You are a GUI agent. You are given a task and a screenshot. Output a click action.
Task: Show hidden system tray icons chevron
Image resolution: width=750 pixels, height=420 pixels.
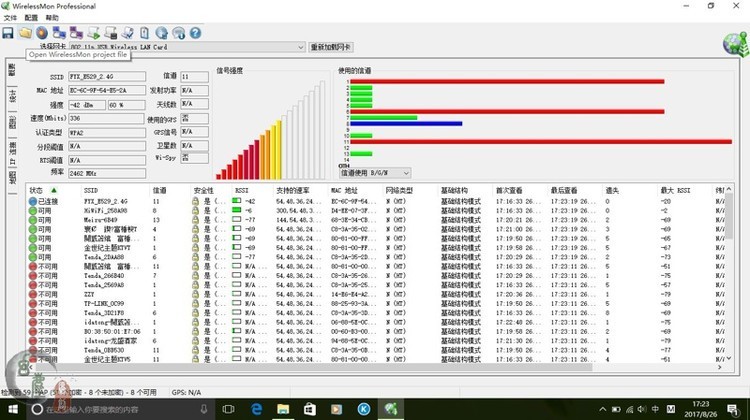(603, 409)
